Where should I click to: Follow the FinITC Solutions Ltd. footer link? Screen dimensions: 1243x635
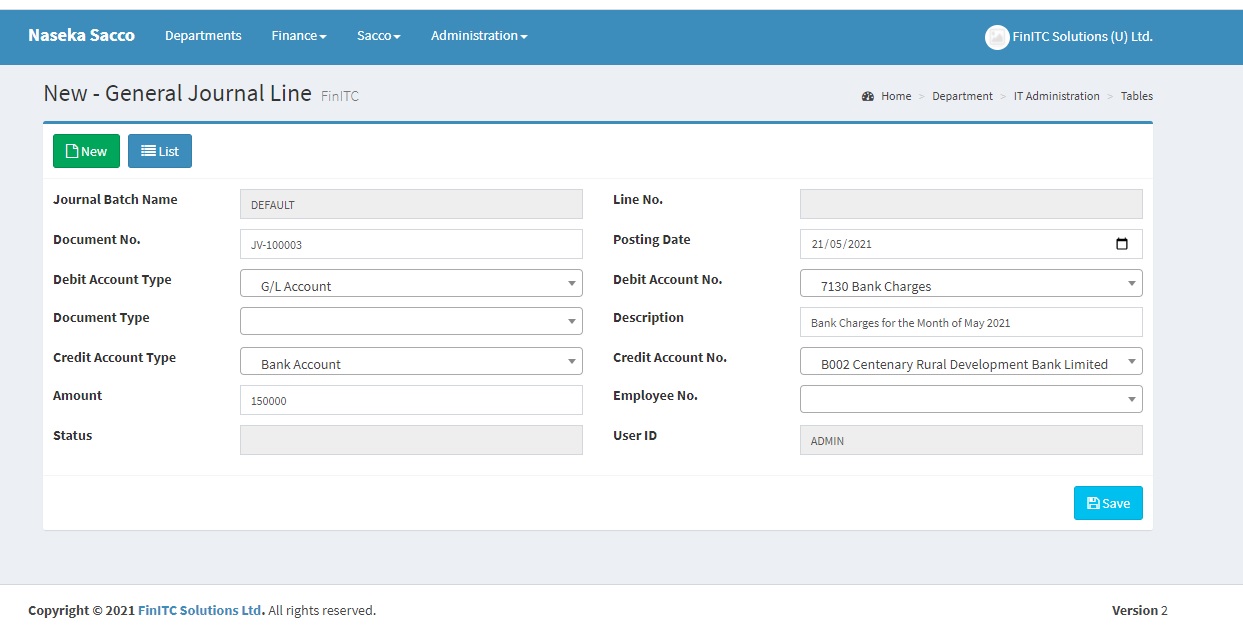[201, 610]
